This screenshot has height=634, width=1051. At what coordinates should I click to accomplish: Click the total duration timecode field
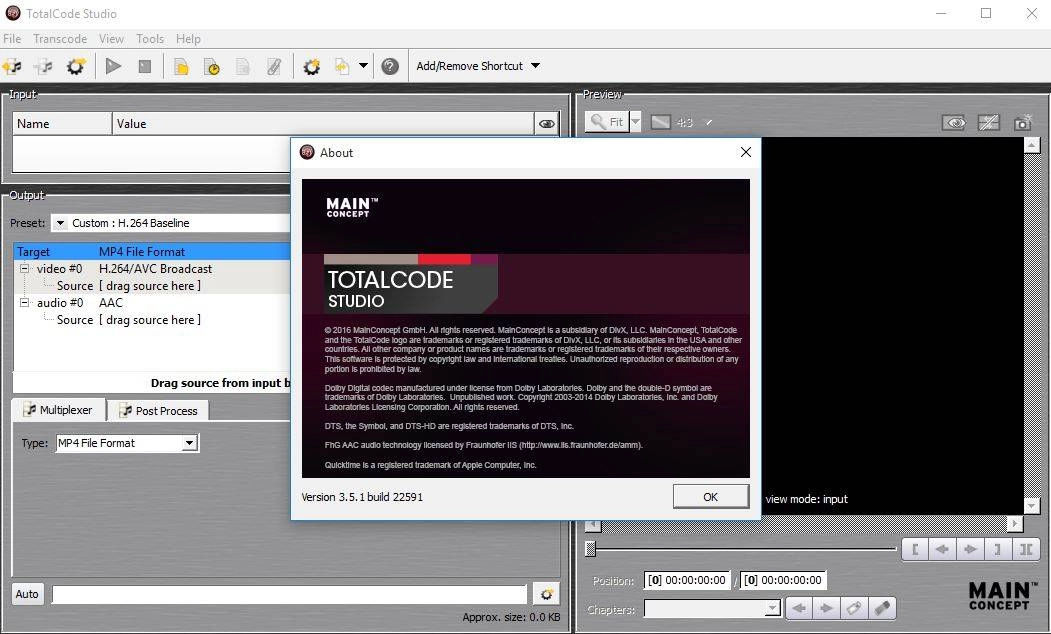(784, 580)
